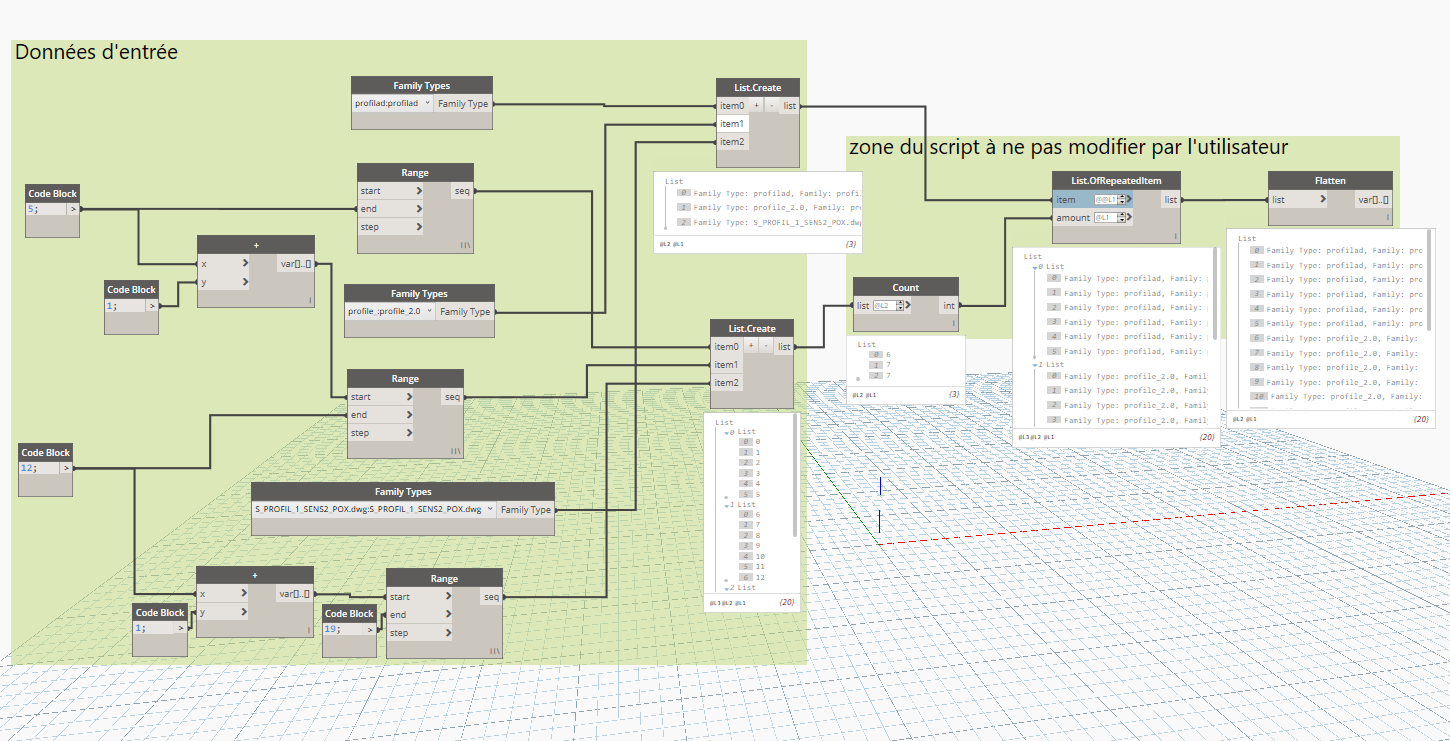This screenshot has width=1450, height=741.
Task: Open the profile_2.0 Family Types dropdown
Action: [429, 311]
